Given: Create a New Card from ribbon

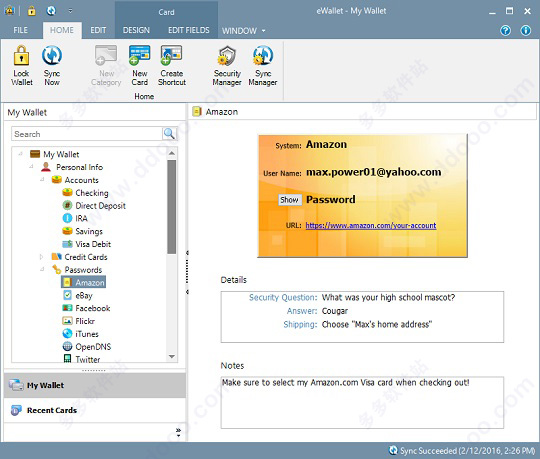Looking at the screenshot, I should pos(139,65).
